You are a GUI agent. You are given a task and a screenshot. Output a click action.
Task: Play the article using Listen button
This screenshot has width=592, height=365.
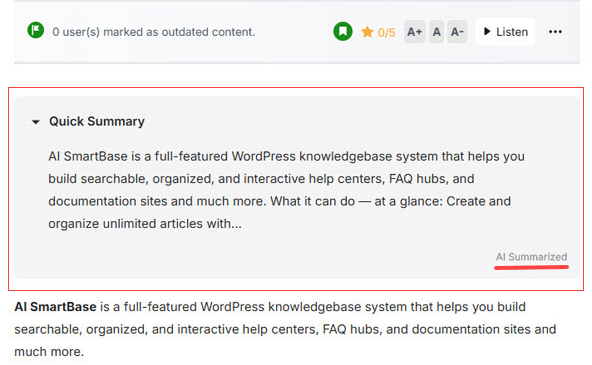click(506, 32)
